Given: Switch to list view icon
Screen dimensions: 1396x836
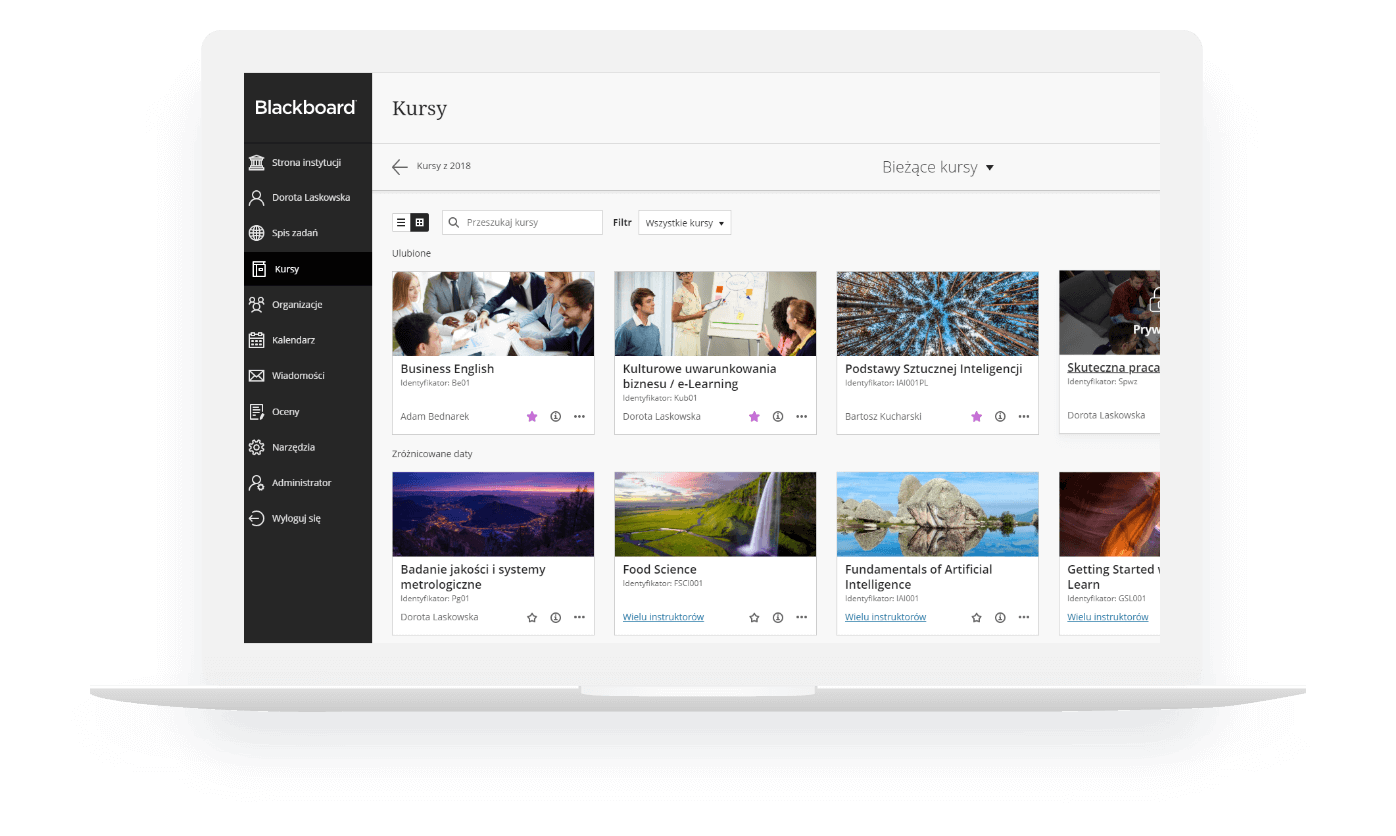Looking at the screenshot, I should coord(401,222).
